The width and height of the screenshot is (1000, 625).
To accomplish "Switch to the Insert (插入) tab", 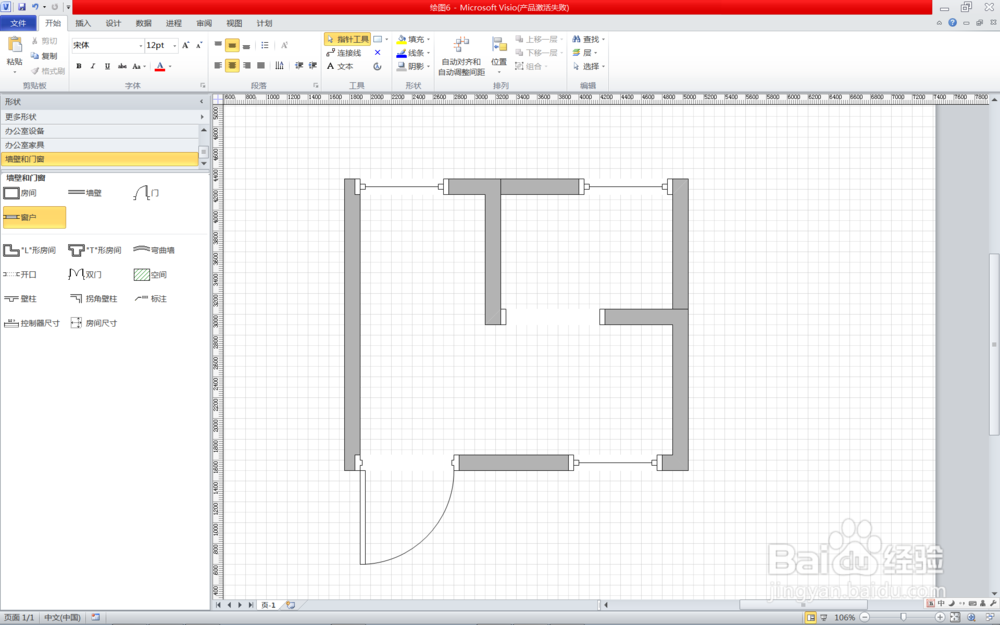I will (x=83, y=23).
